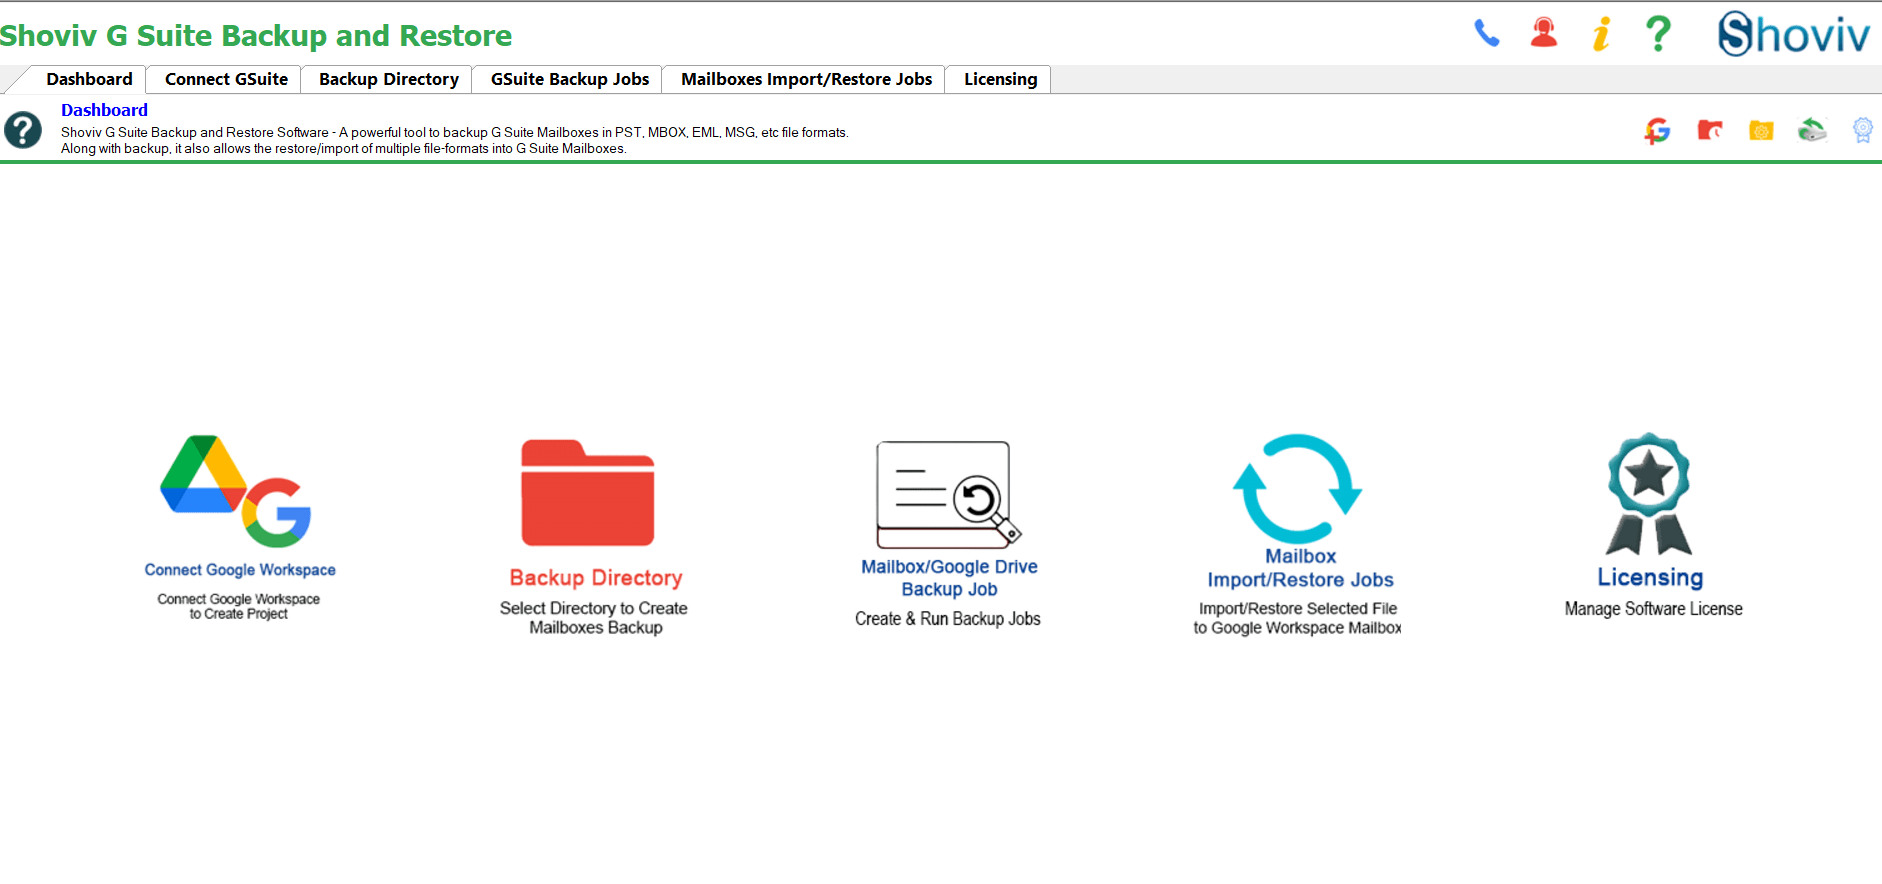Click the blue Dashboard heading
The height and width of the screenshot is (884, 1882).
click(x=104, y=110)
